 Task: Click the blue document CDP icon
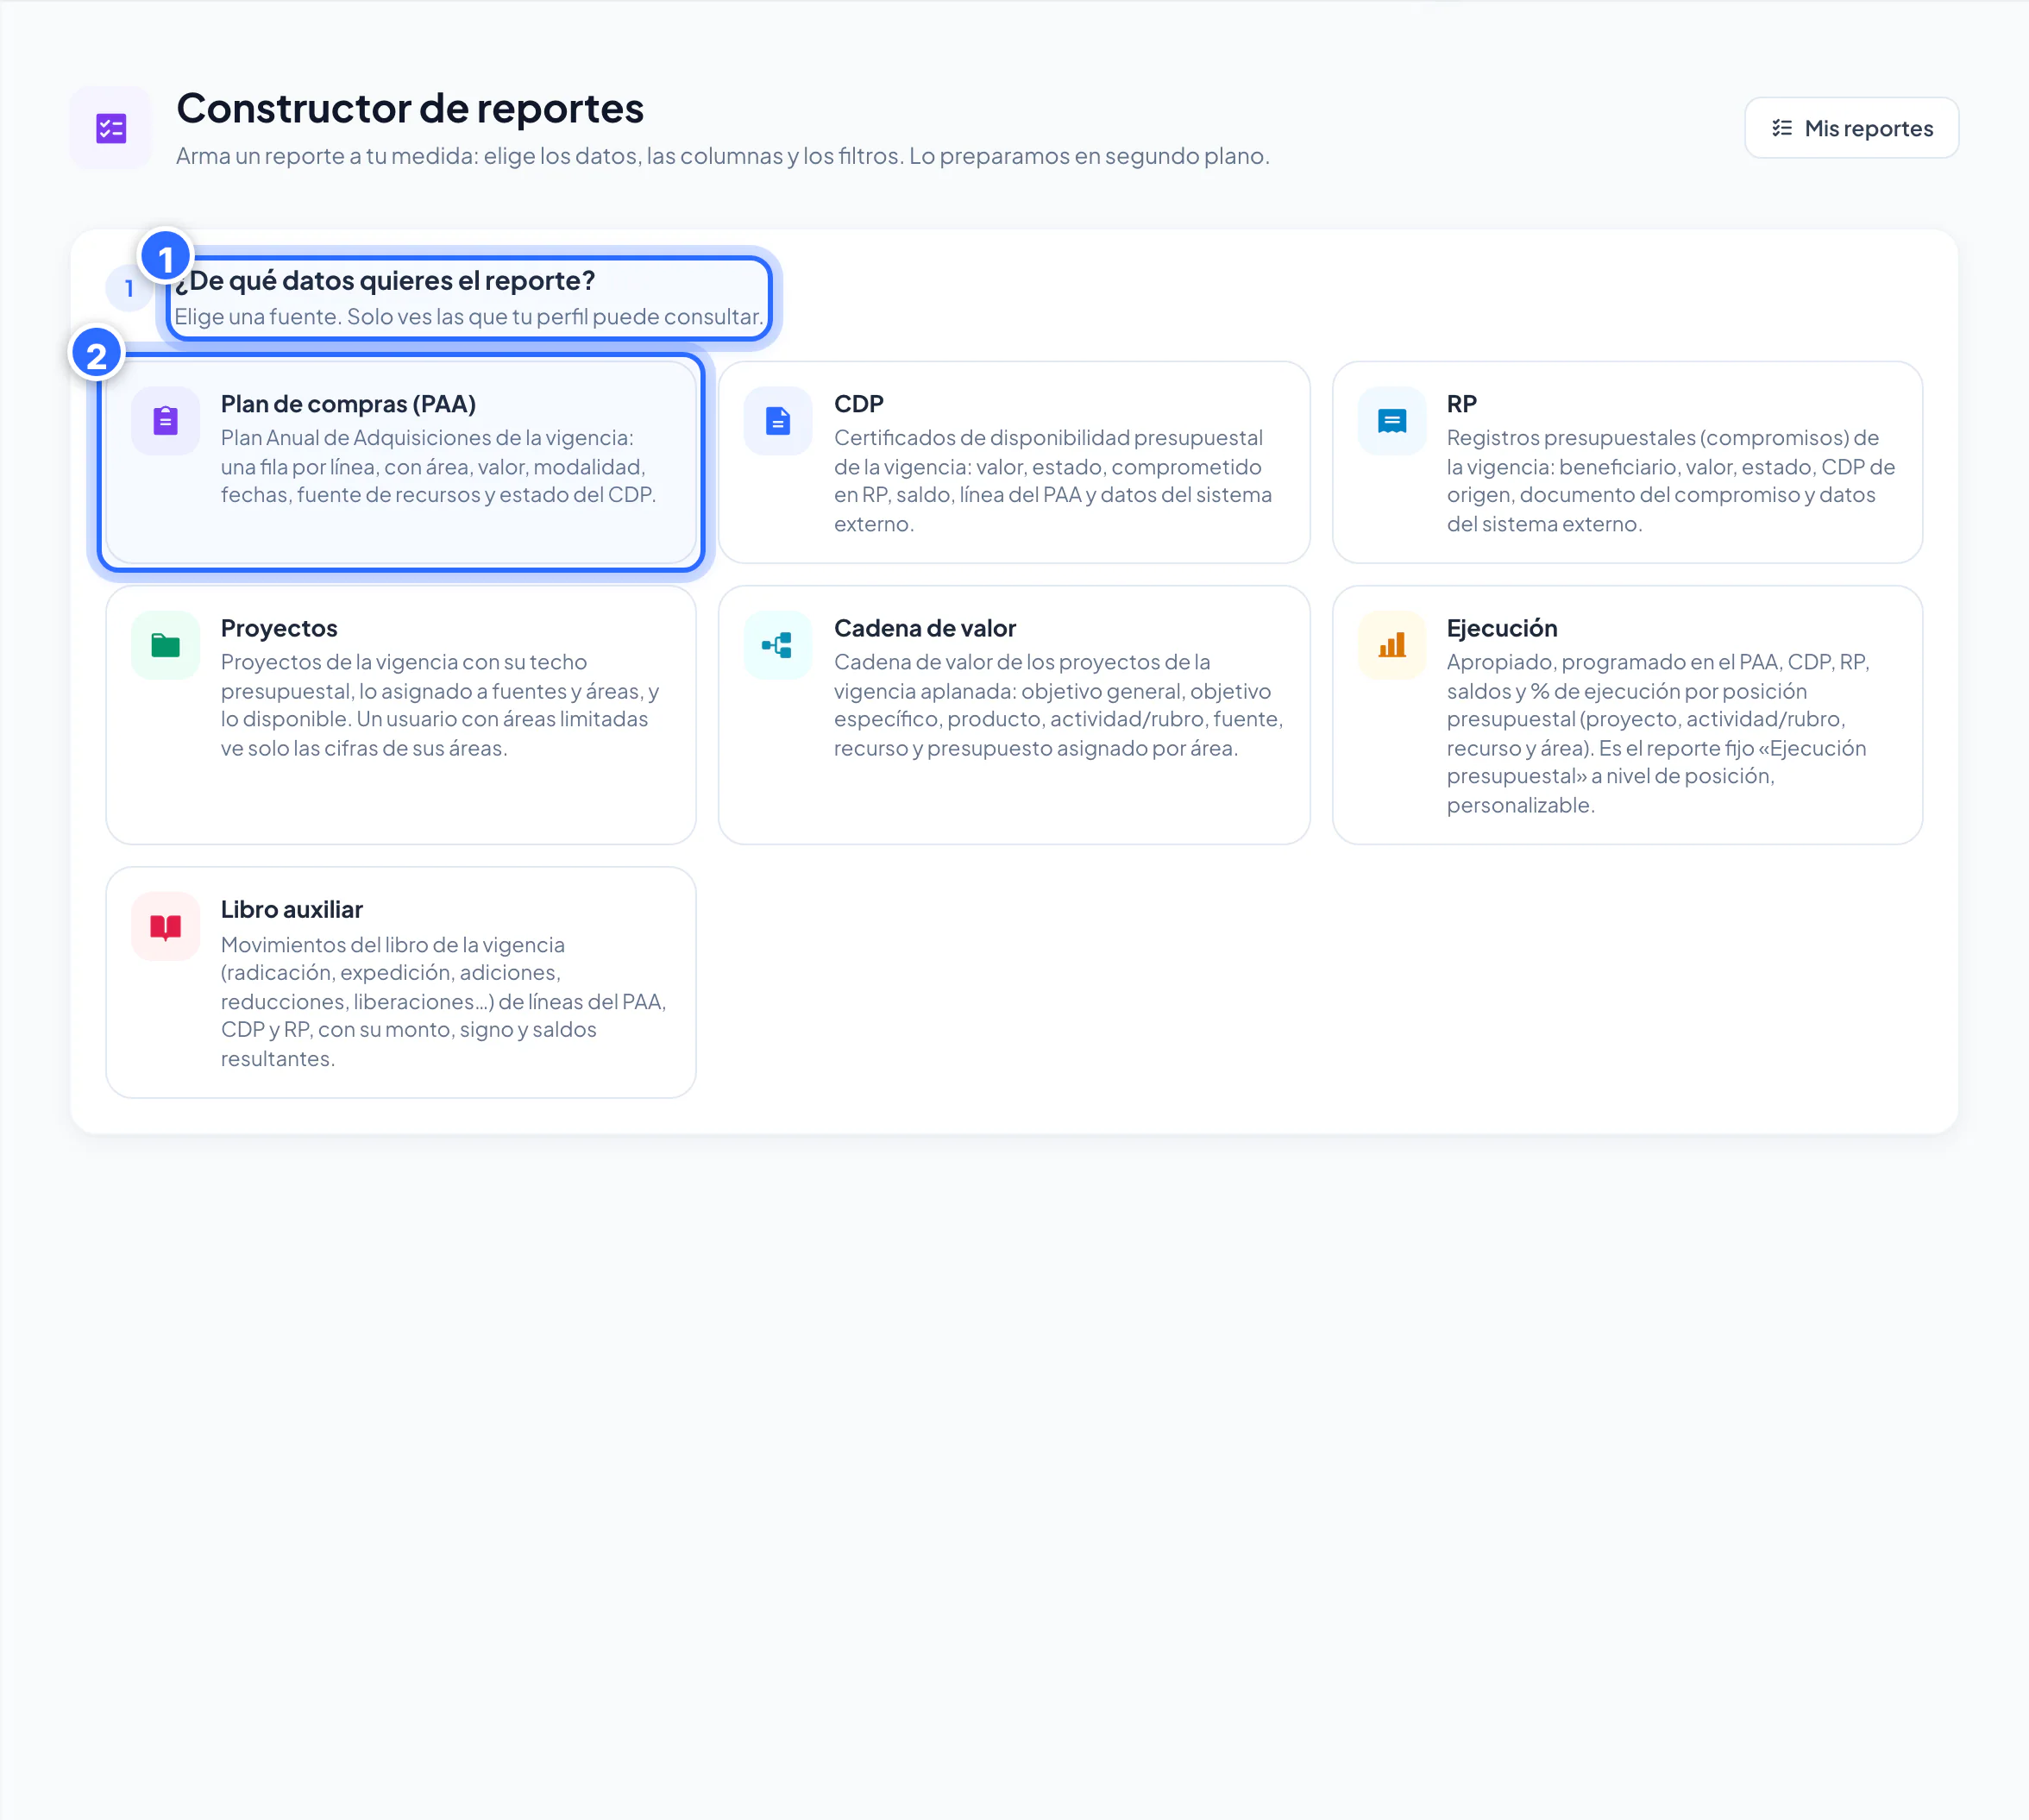(778, 421)
